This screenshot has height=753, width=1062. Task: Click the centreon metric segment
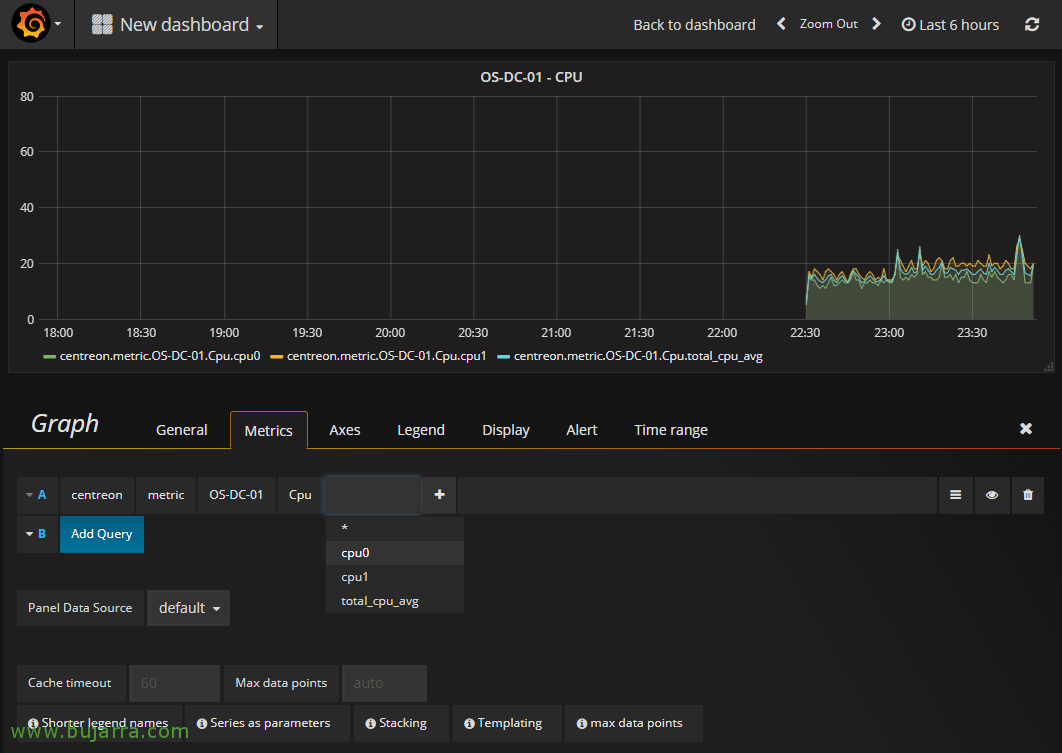97,495
